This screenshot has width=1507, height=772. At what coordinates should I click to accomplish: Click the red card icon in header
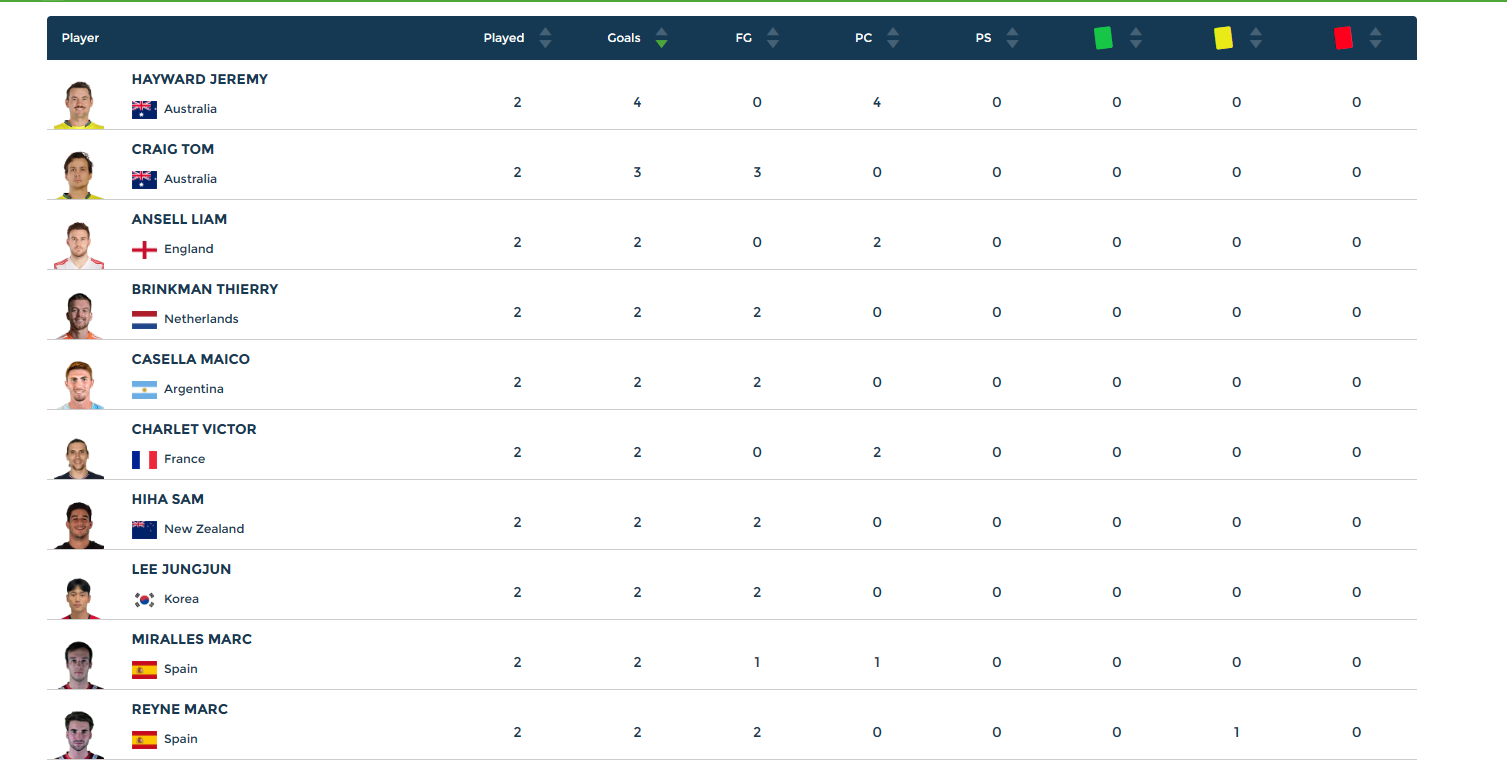[1343, 38]
